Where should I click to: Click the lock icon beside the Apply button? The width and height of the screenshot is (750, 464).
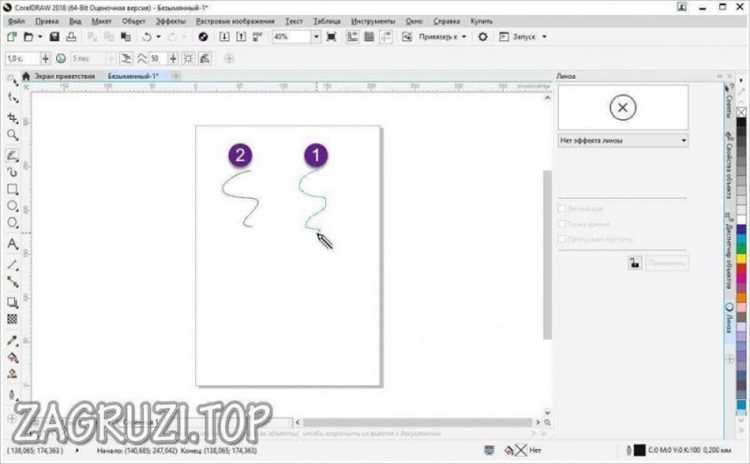point(635,262)
